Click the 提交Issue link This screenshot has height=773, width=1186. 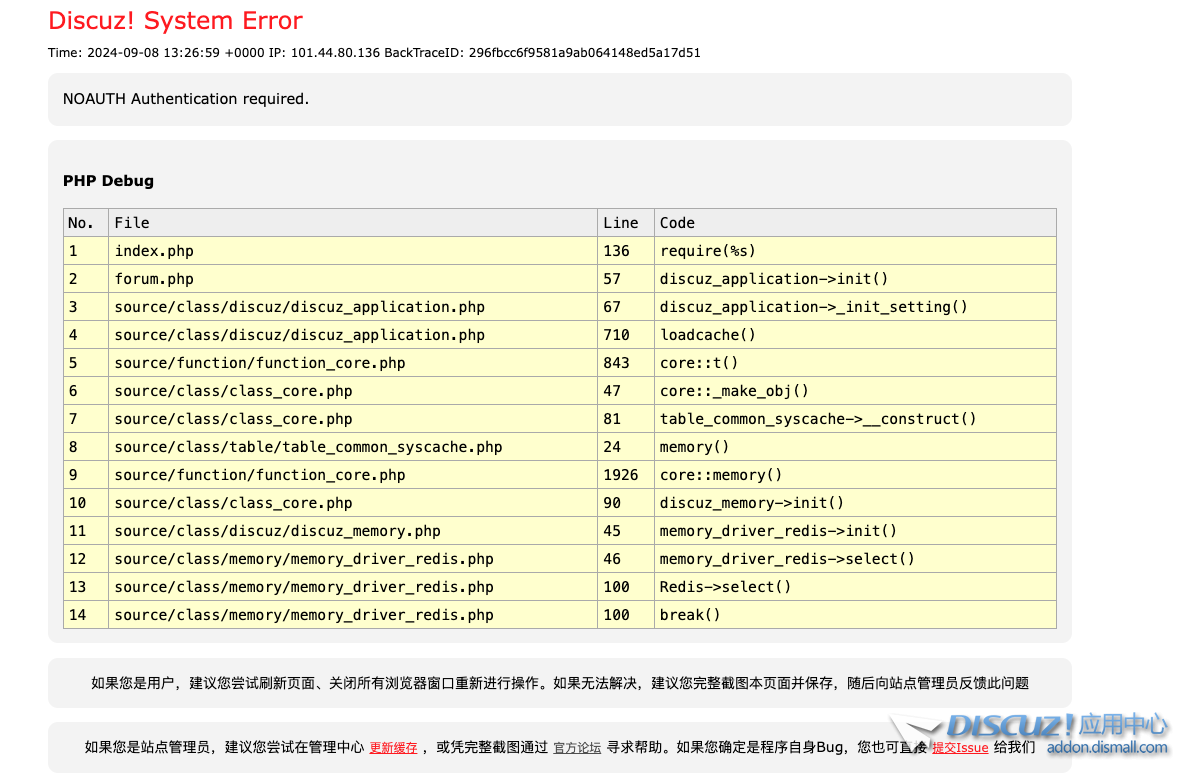(x=960, y=747)
